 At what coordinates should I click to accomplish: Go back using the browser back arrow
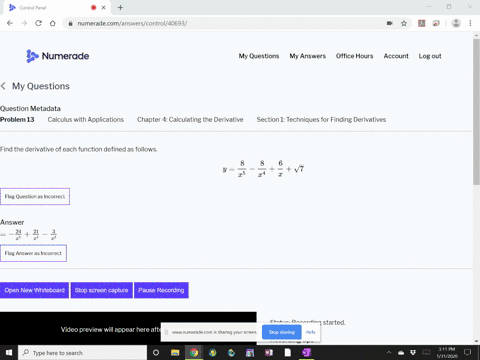pos(10,23)
